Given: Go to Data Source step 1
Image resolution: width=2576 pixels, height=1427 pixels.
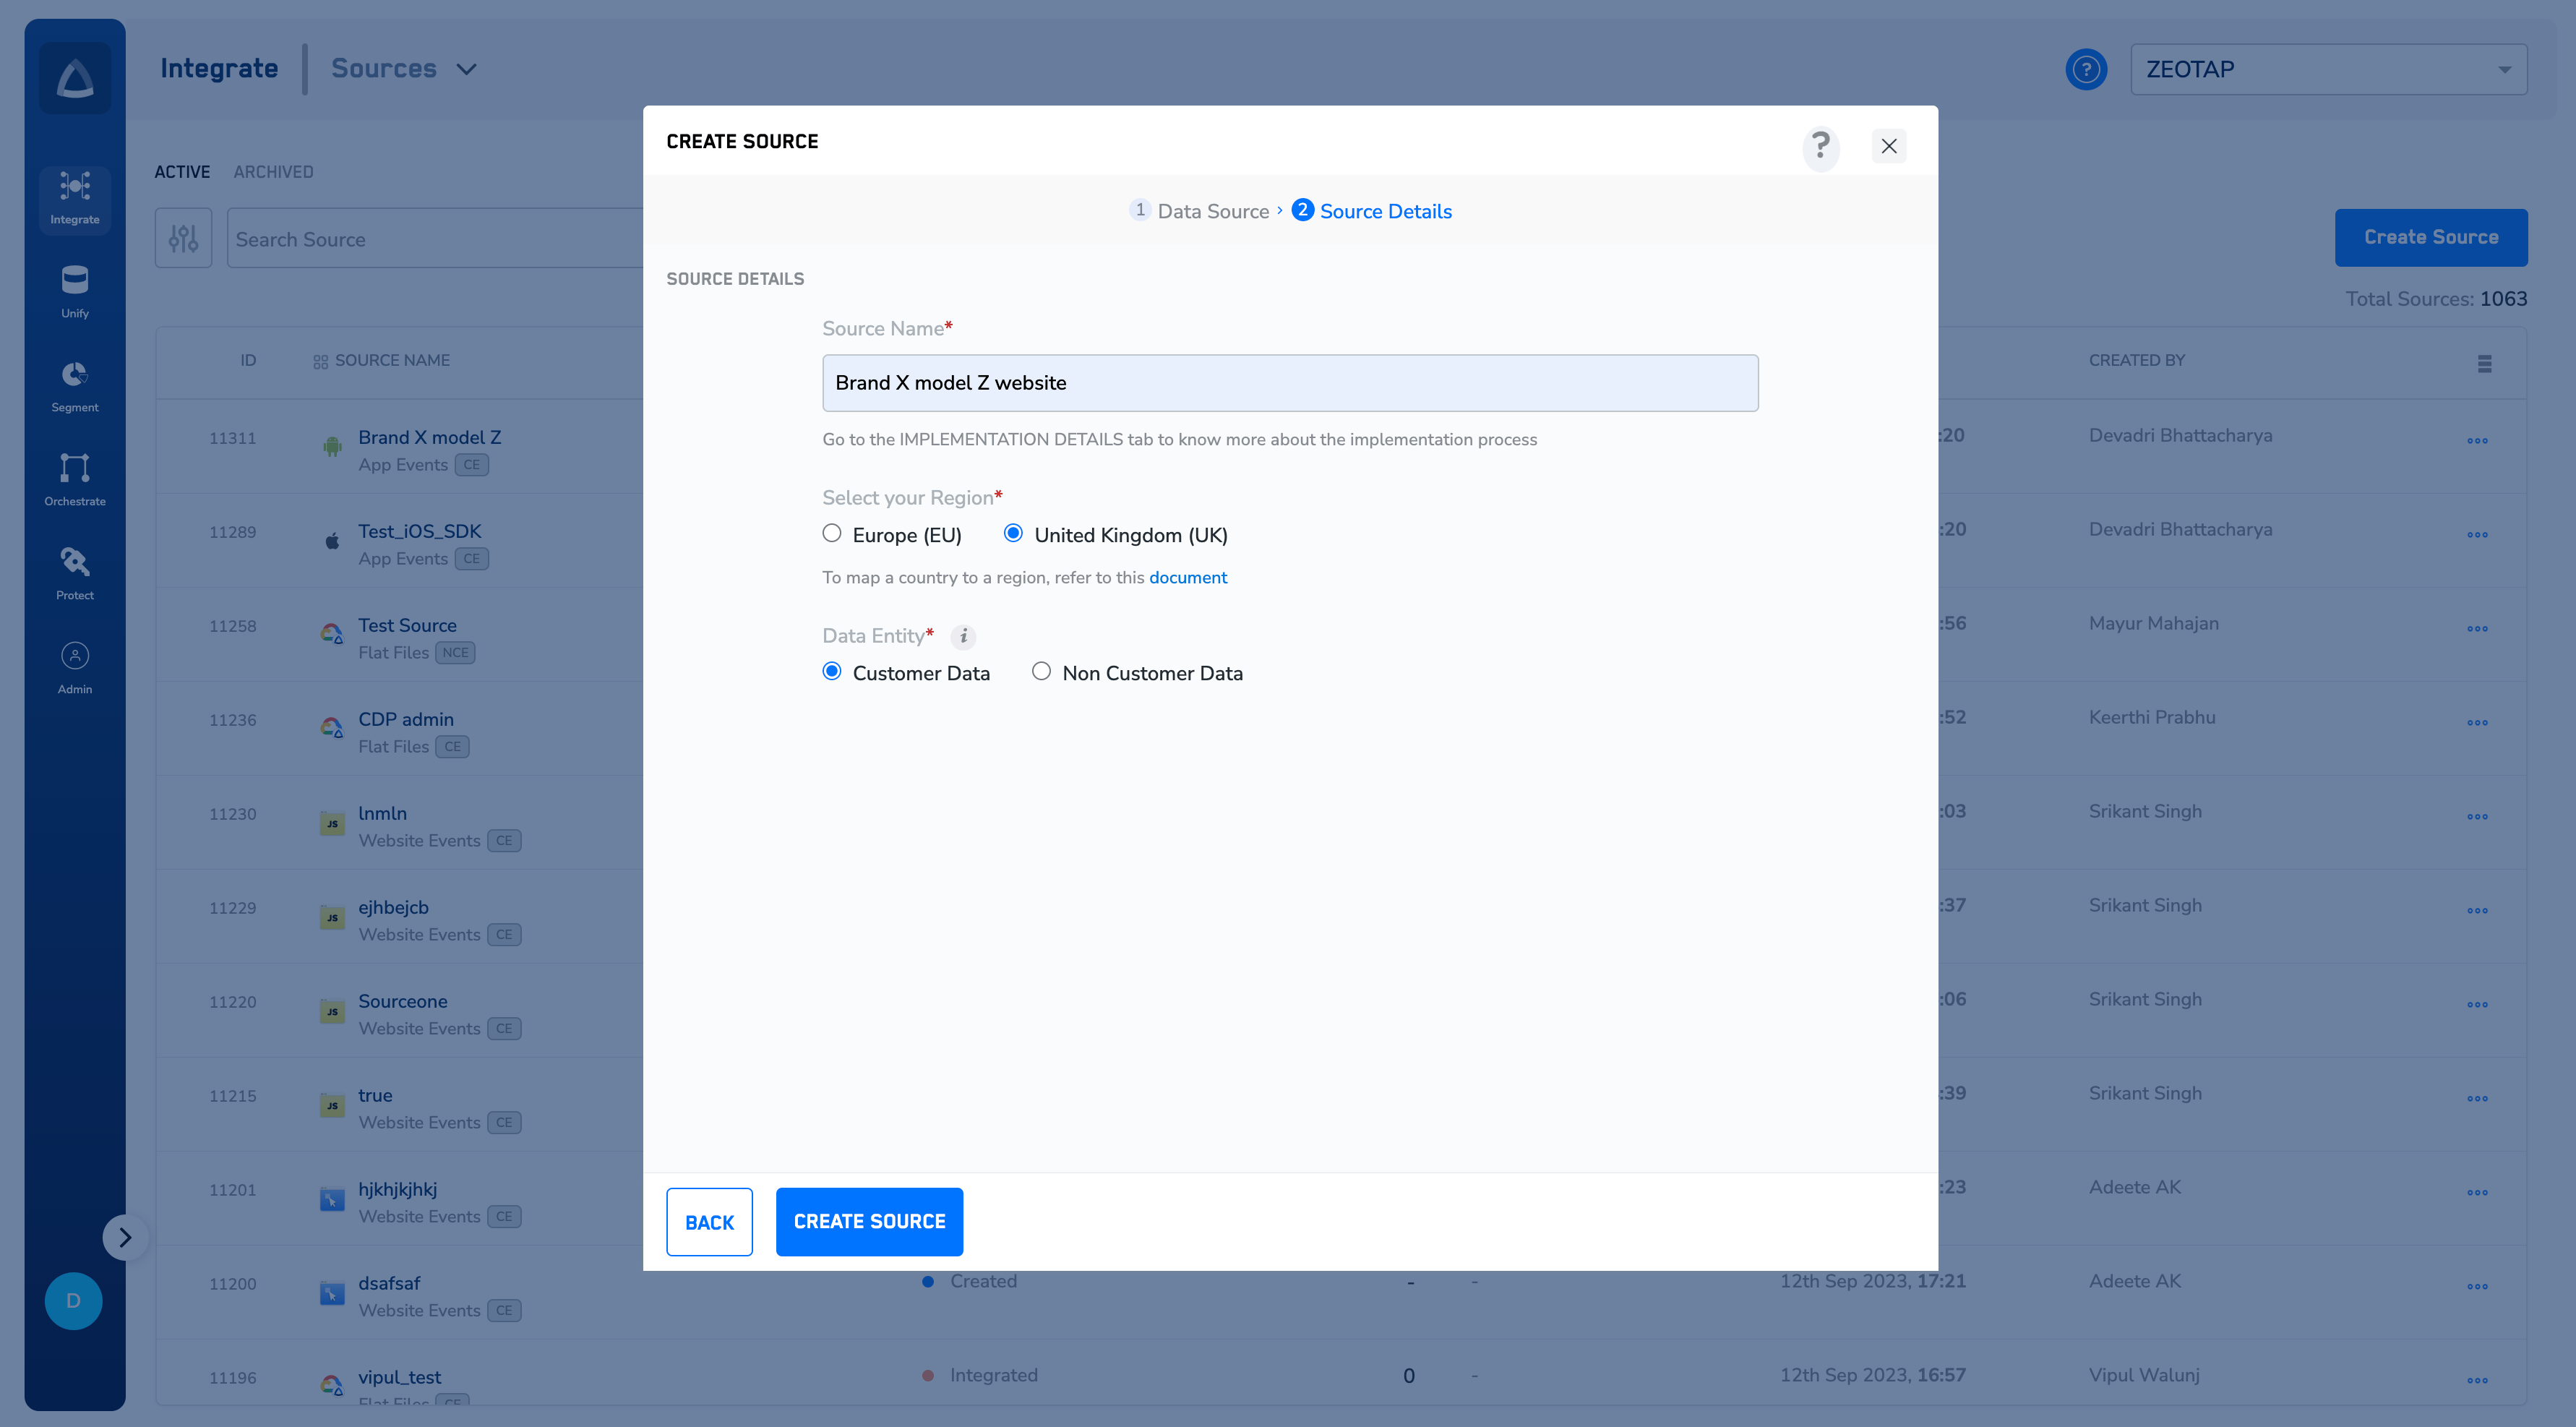Looking at the screenshot, I should pos(1199,211).
